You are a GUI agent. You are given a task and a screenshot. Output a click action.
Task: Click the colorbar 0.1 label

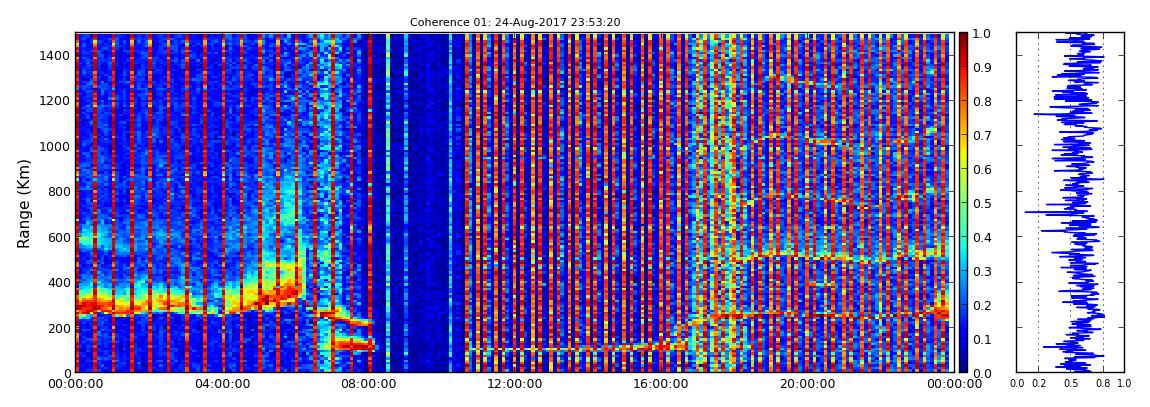point(981,340)
